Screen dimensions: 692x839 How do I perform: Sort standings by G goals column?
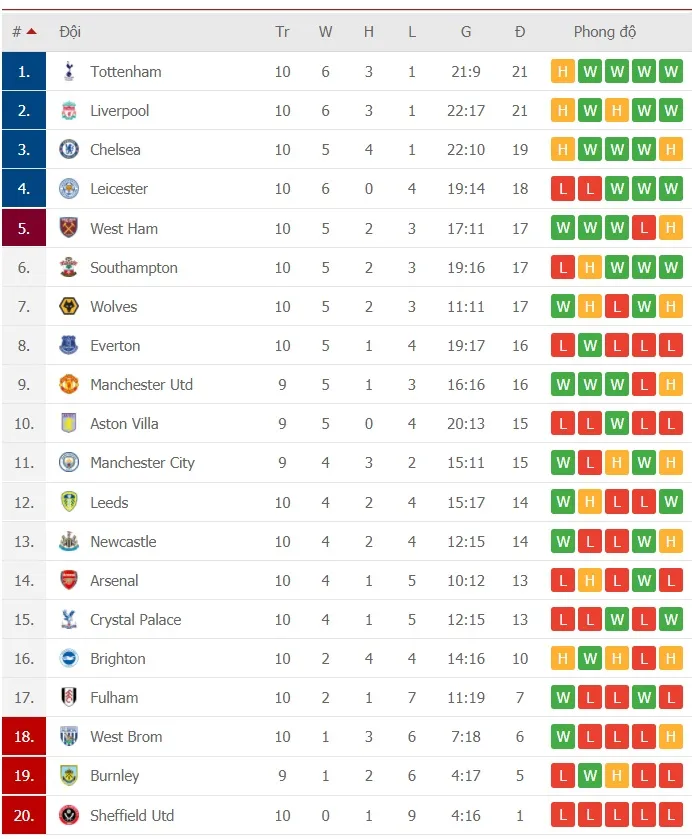pos(466,32)
